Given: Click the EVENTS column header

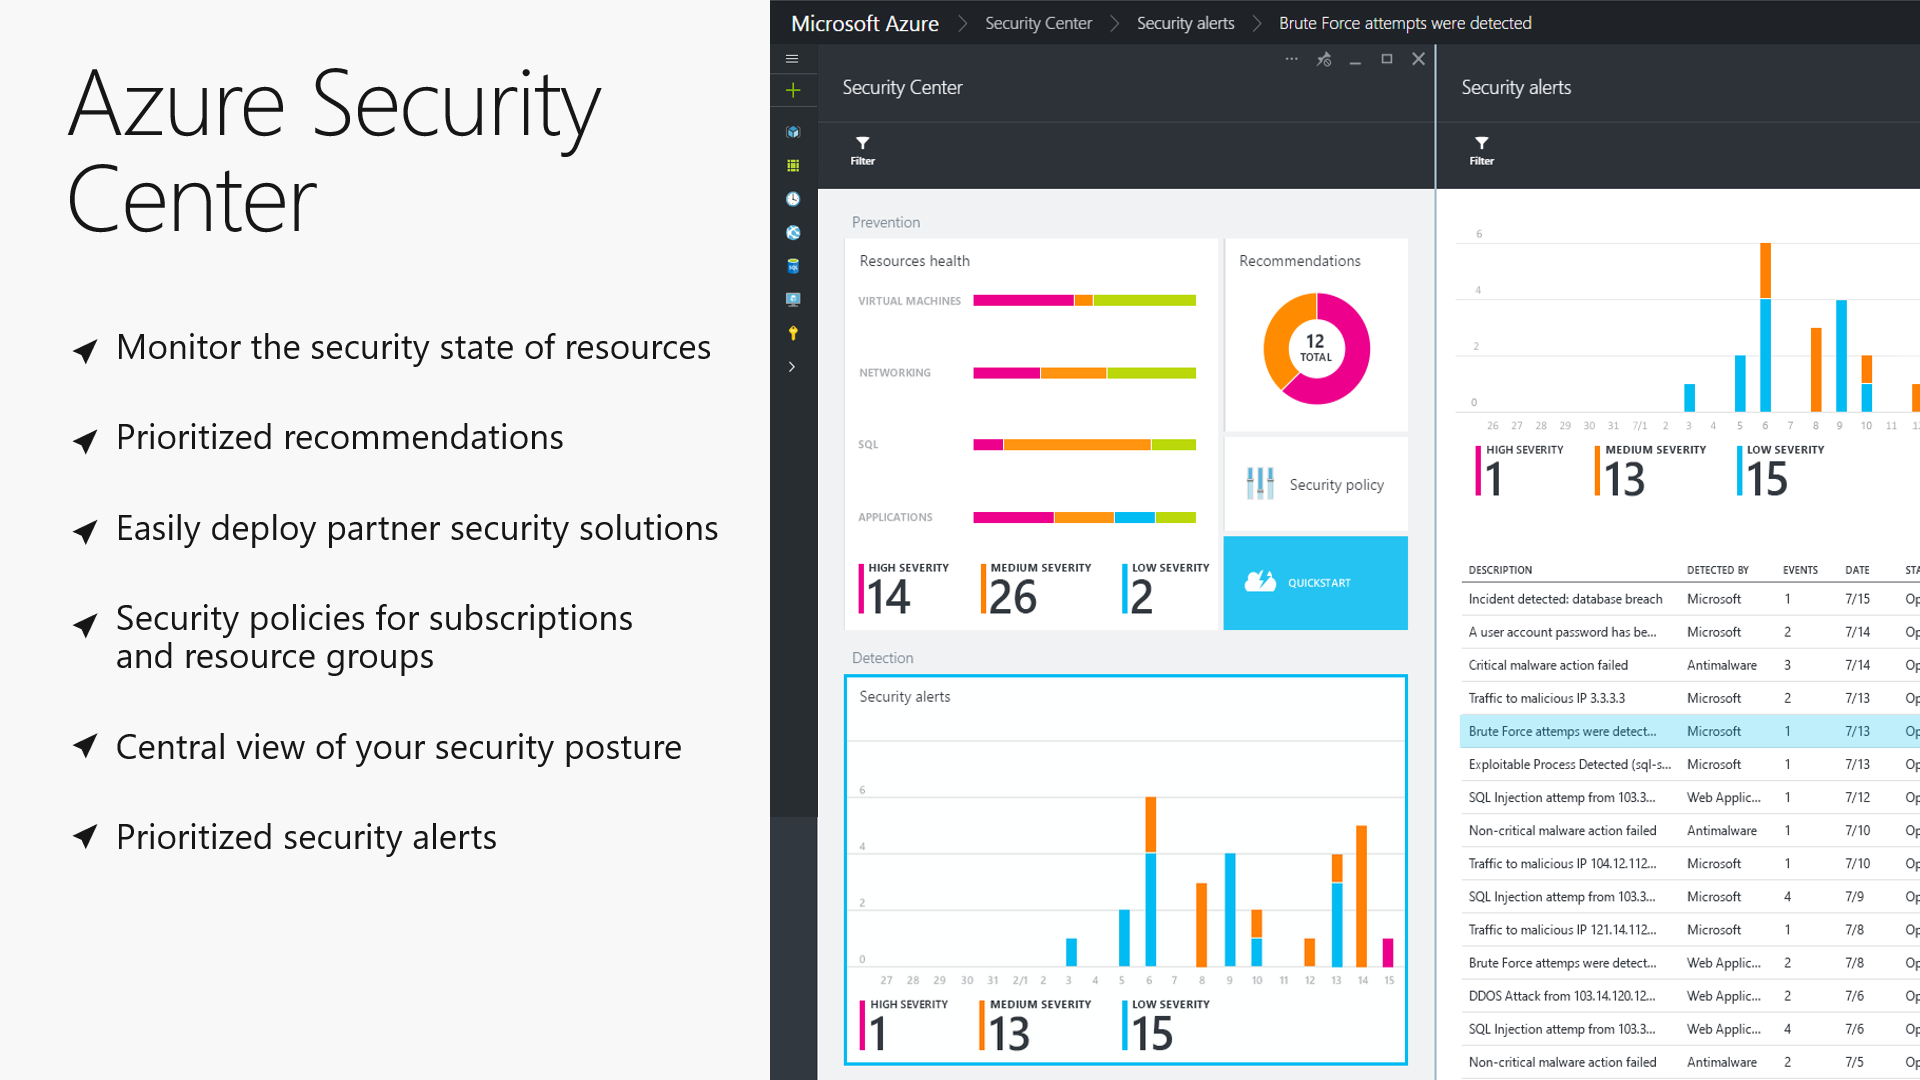Looking at the screenshot, I should pyautogui.click(x=1800, y=570).
